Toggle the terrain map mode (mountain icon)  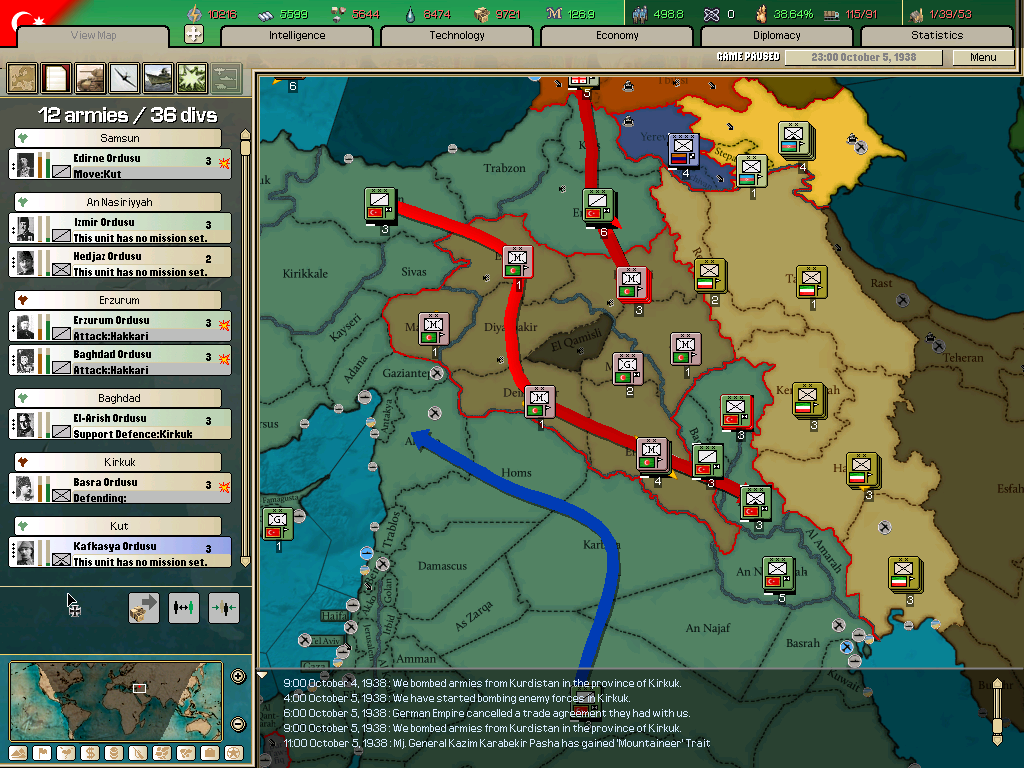click(19, 753)
